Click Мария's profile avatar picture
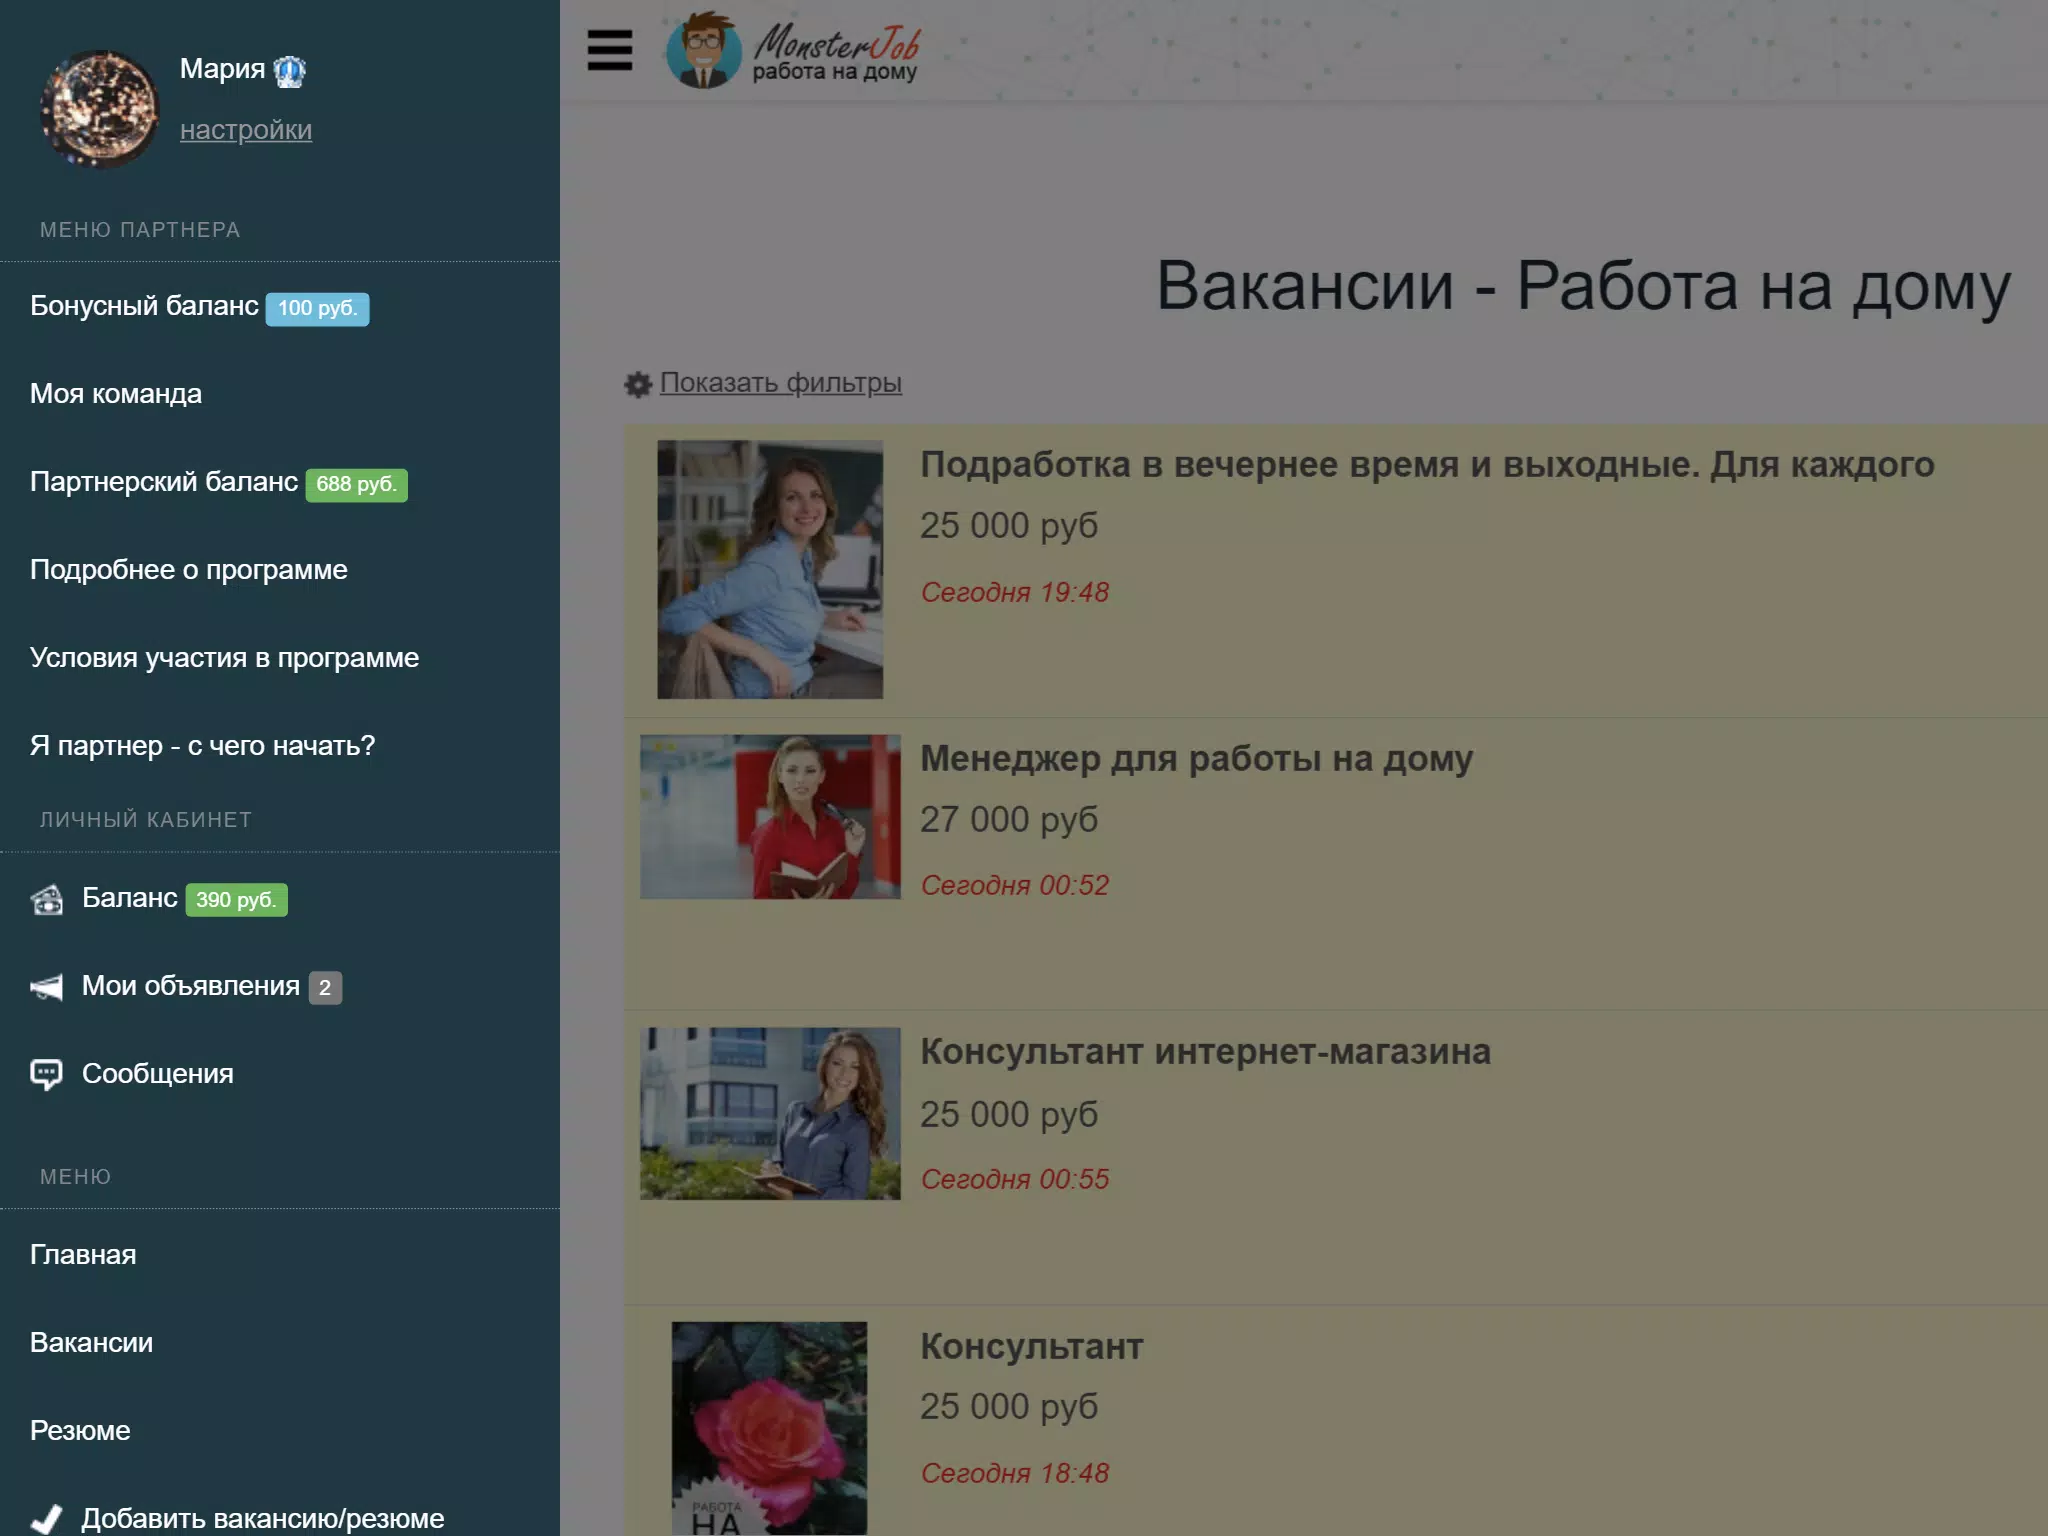This screenshot has width=2048, height=1536. [99, 108]
